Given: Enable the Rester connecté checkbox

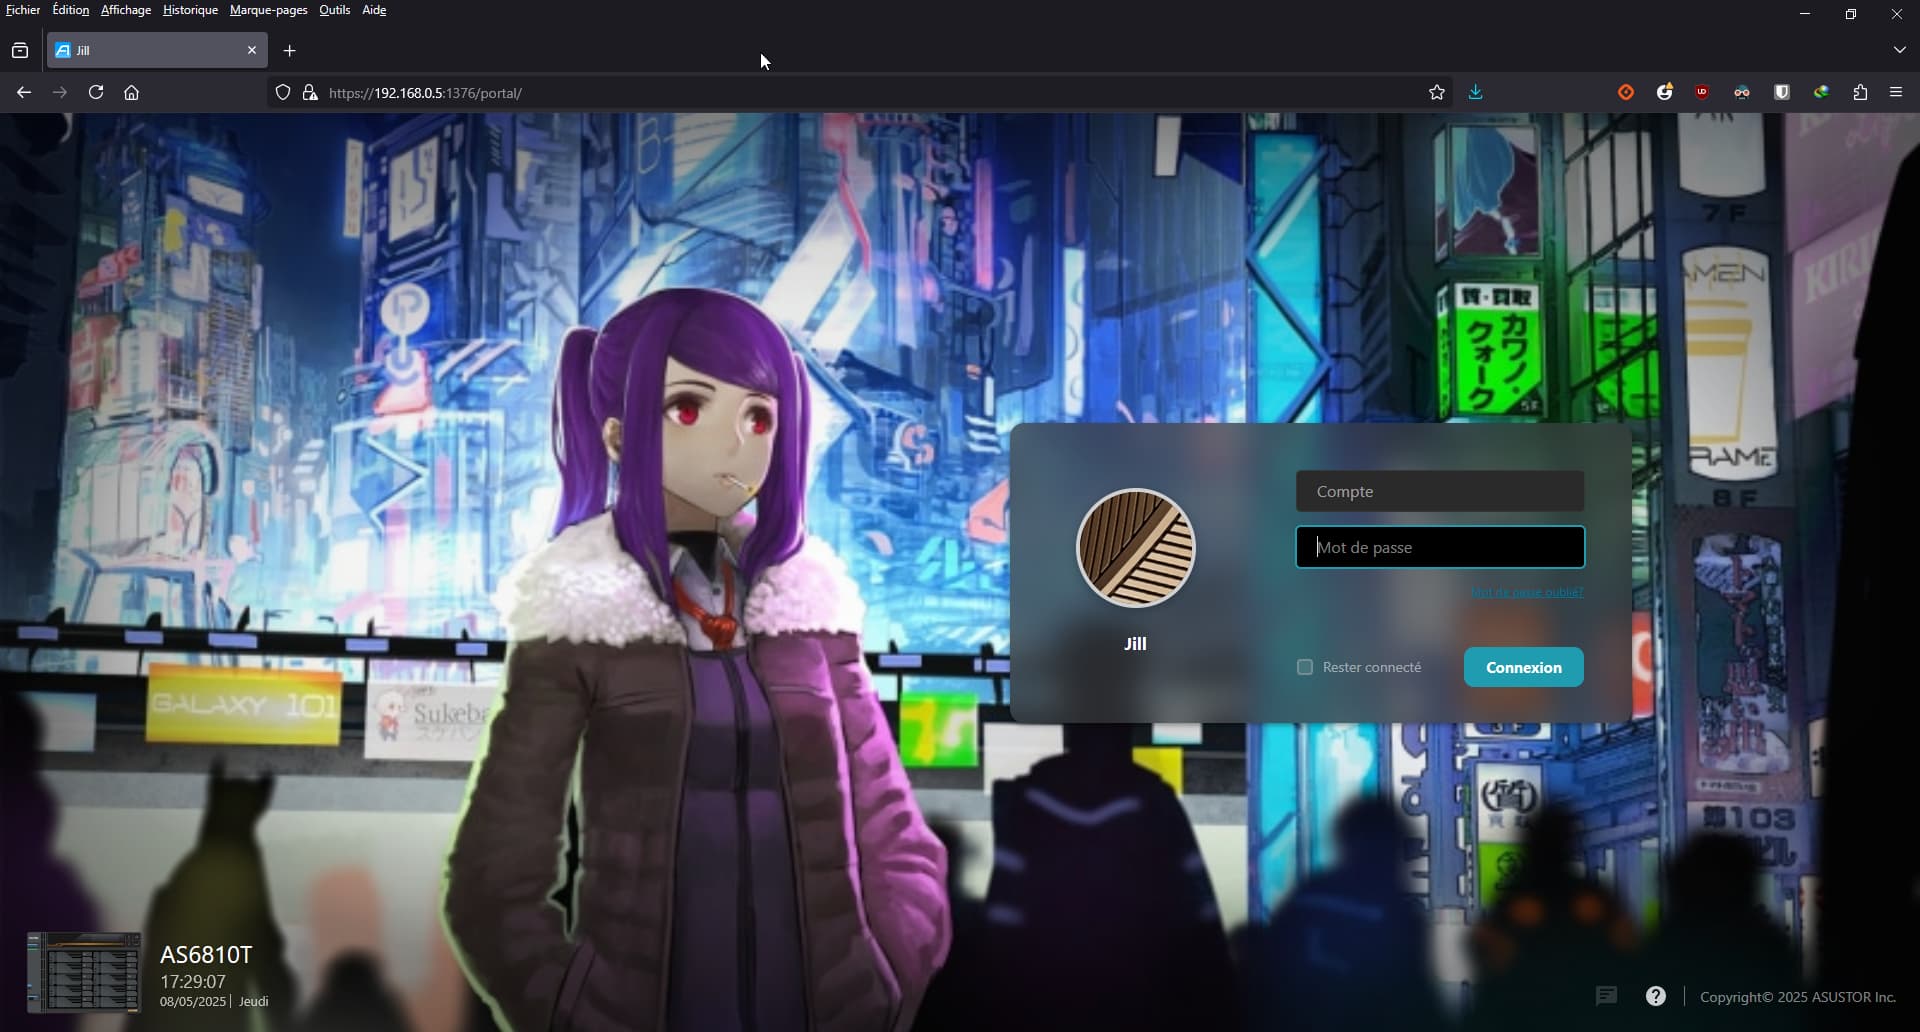Looking at the screenshot, I should coord(1305,667).
